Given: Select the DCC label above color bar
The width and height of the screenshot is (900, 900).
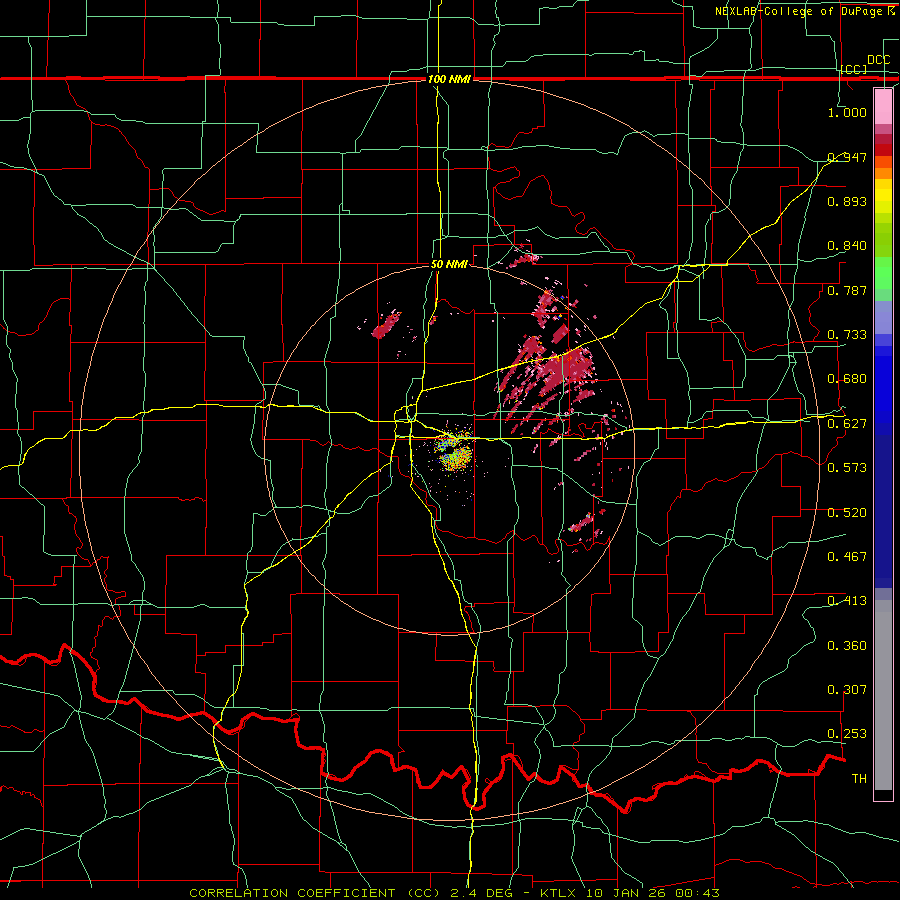Looking at the screenshot, I should click(878, 60).
